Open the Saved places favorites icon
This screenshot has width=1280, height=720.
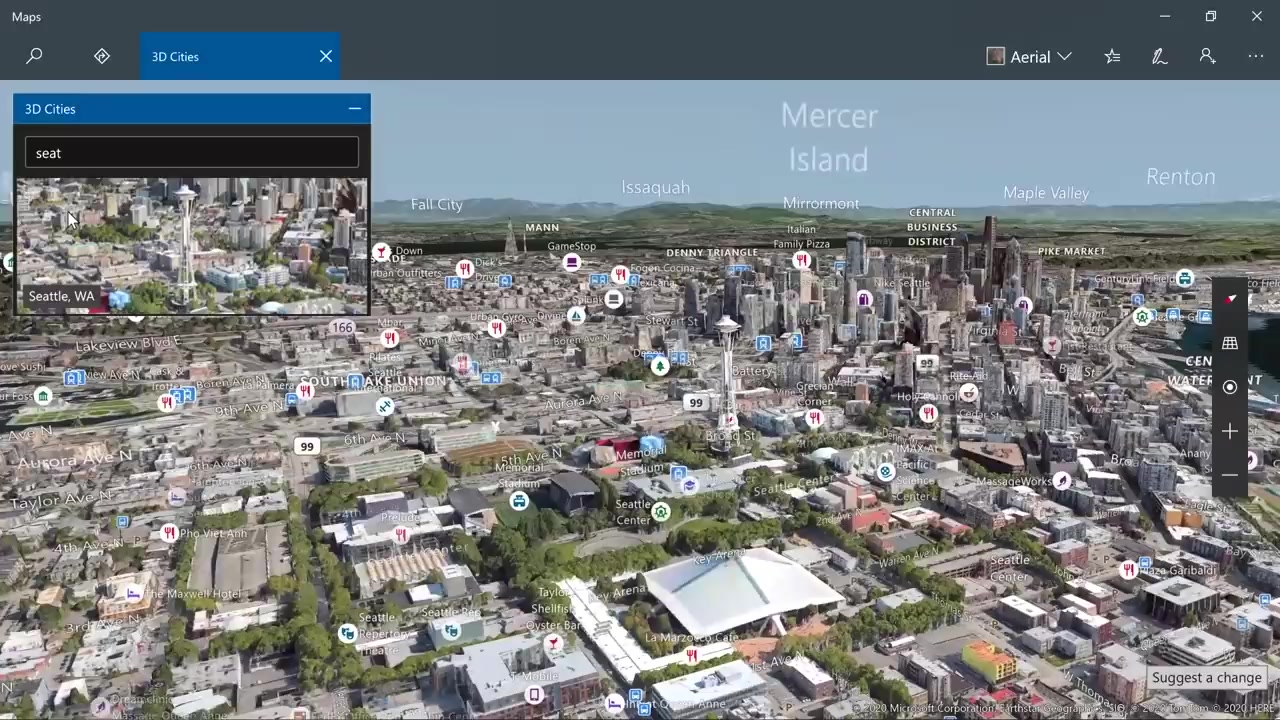[1112, 57]
